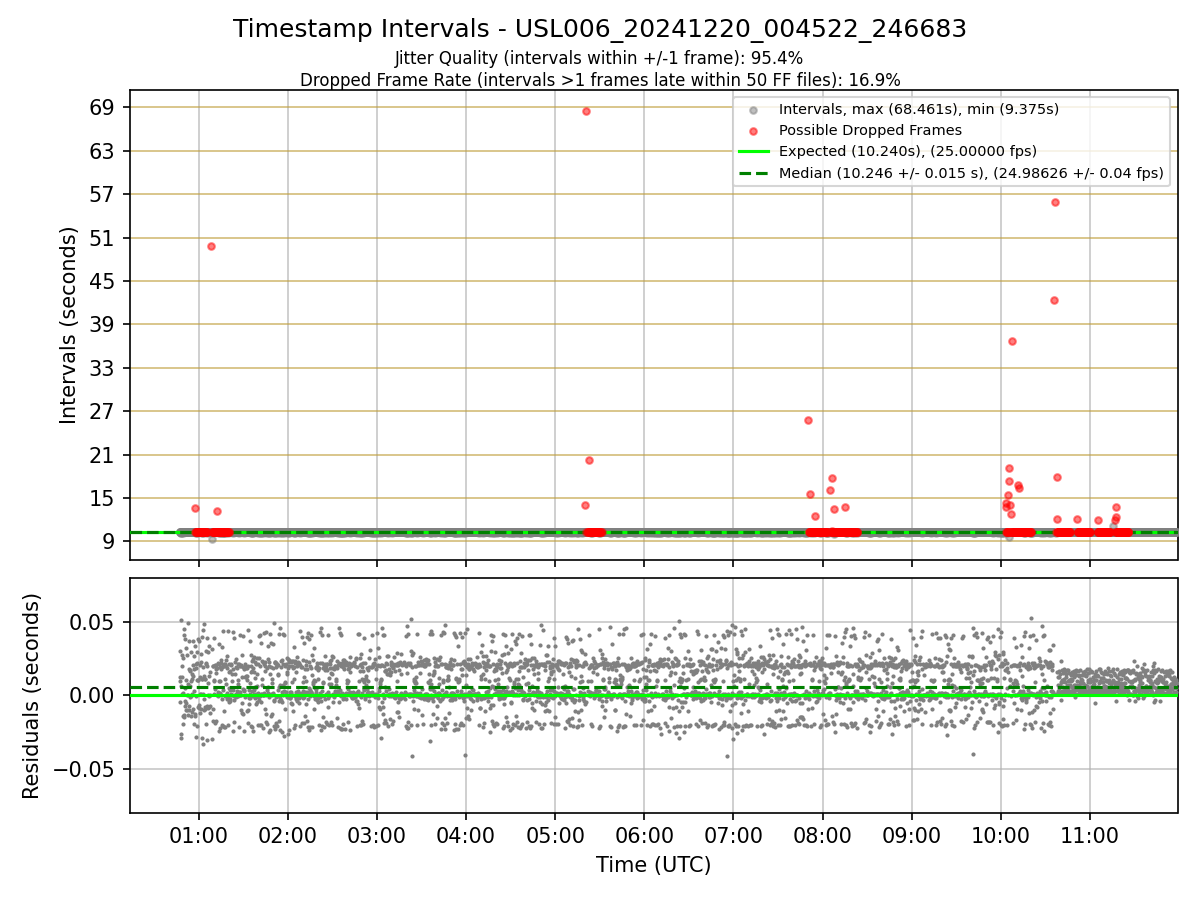Click legend entry Median (10.246 +/- 0.015 s)
The height and width of the screenshot is (900, 1200).
tap(971, 173)
